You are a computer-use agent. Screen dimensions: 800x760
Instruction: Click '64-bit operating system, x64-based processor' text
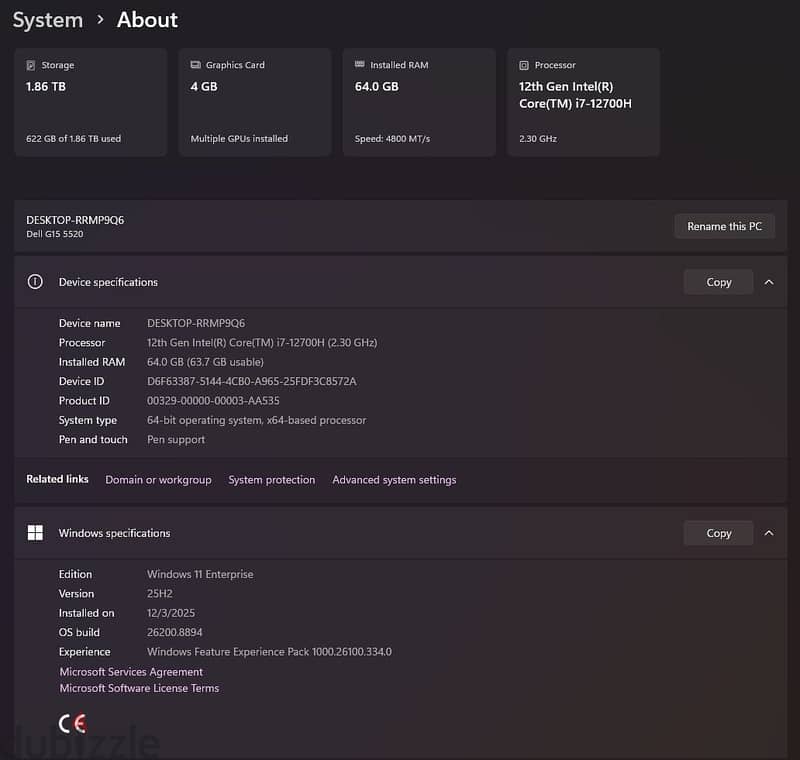[x=257, y=420]
